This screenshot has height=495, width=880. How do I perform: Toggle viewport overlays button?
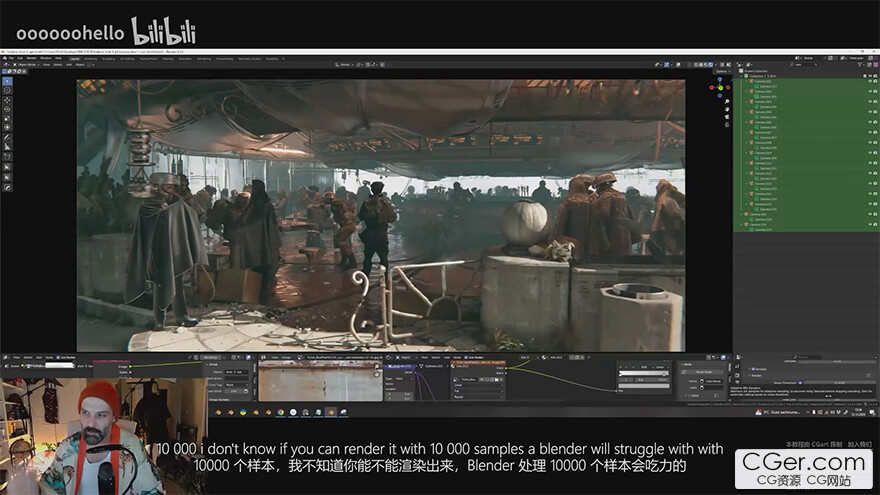[x=678, y=65]
